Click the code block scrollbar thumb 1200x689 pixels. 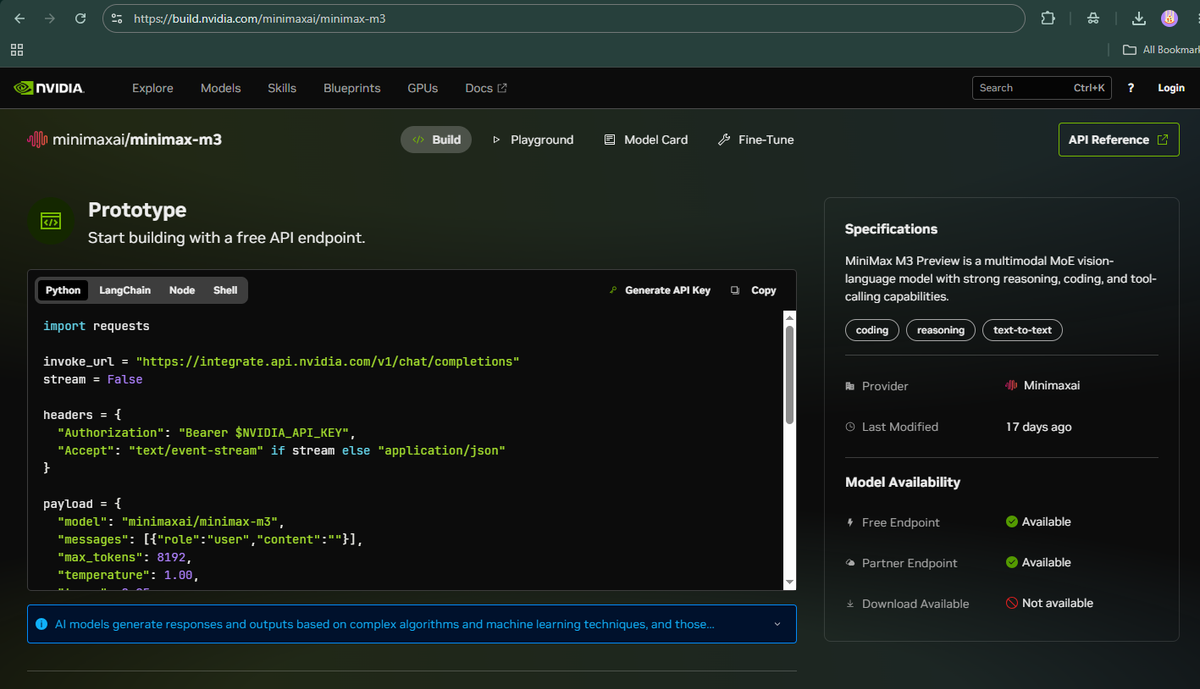click(x=789, y=375)
